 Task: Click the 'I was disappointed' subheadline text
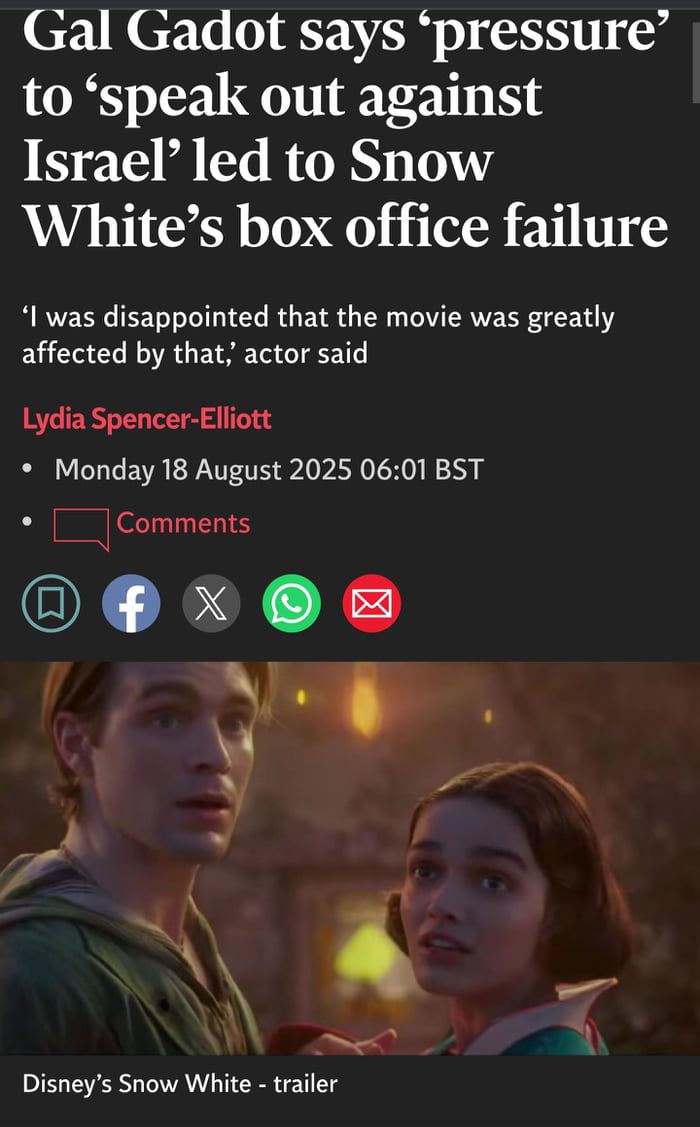coord(318,334)
